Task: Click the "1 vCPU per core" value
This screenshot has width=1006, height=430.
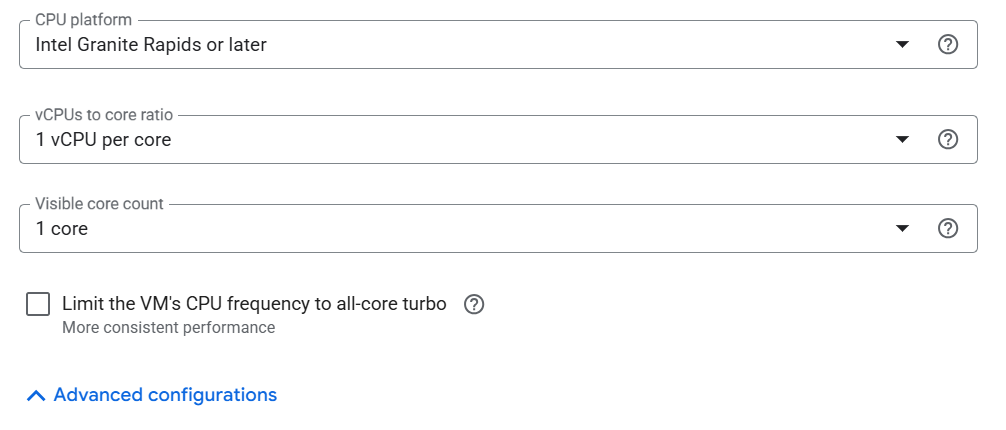Action: pyautogui.click(x=103, y=140)
